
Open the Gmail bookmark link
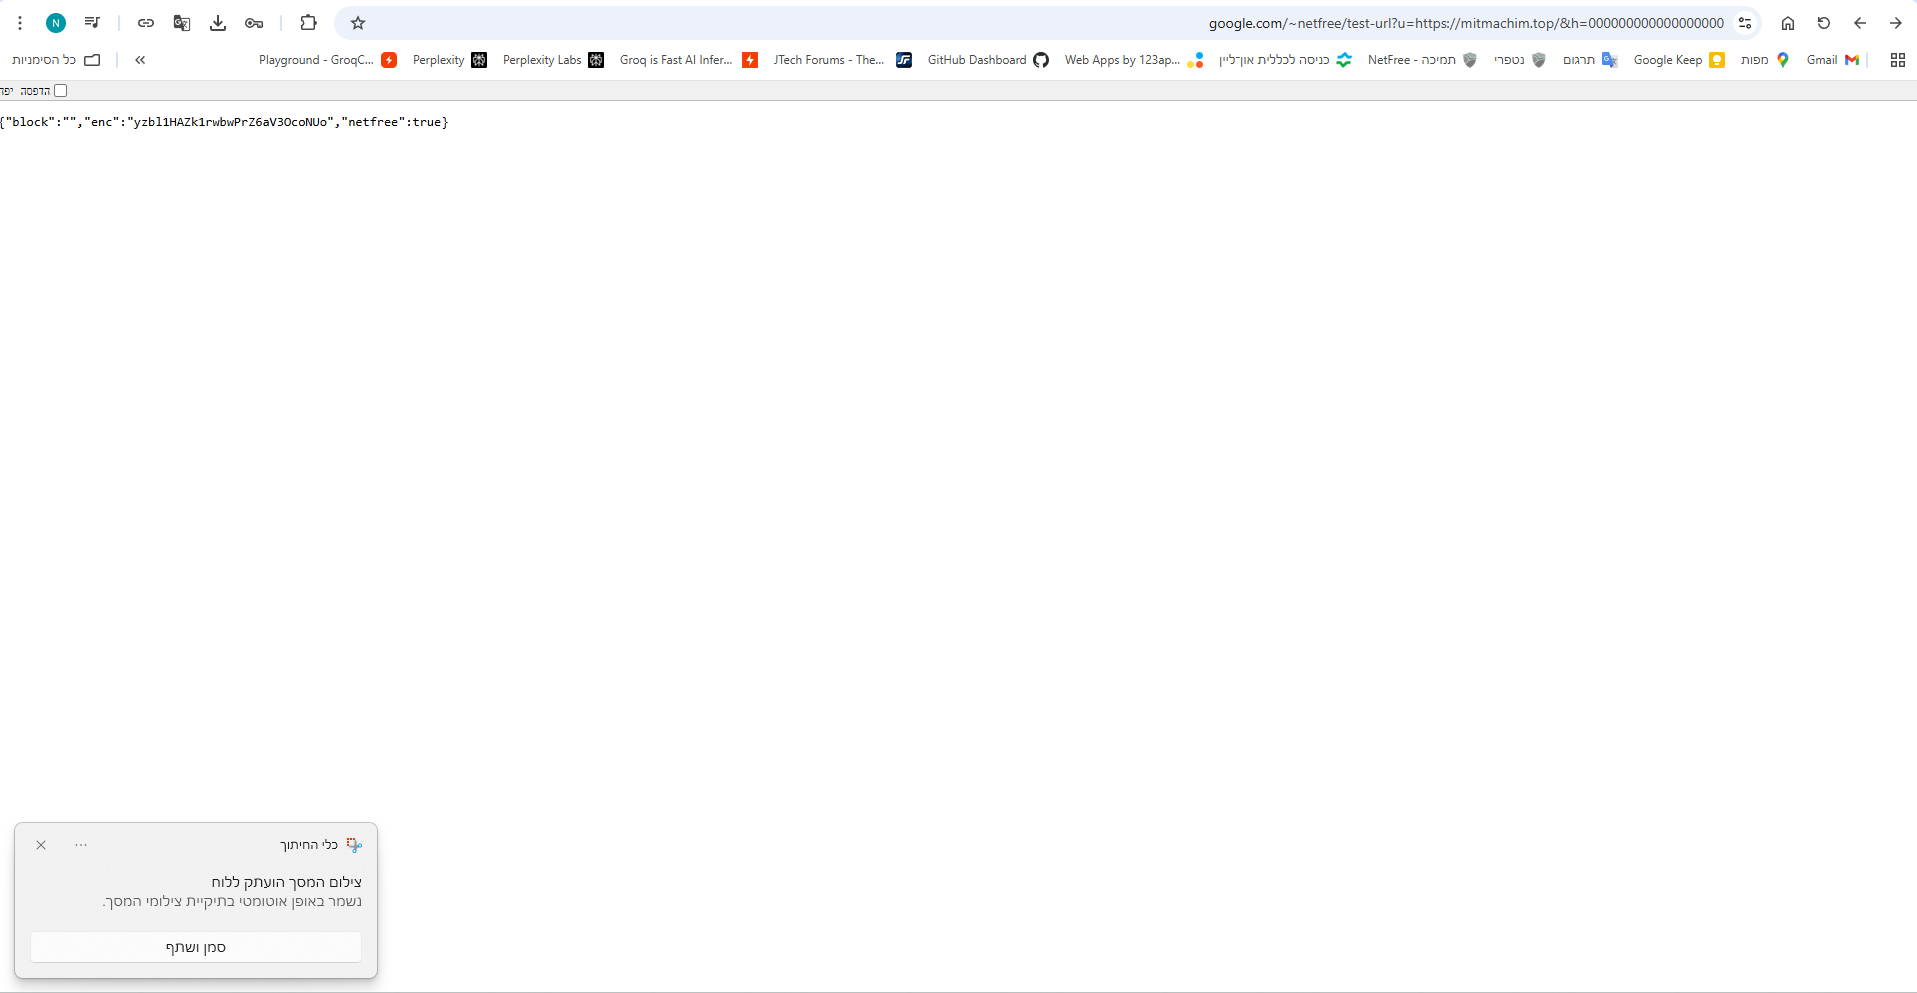(x=1830, y=60)
